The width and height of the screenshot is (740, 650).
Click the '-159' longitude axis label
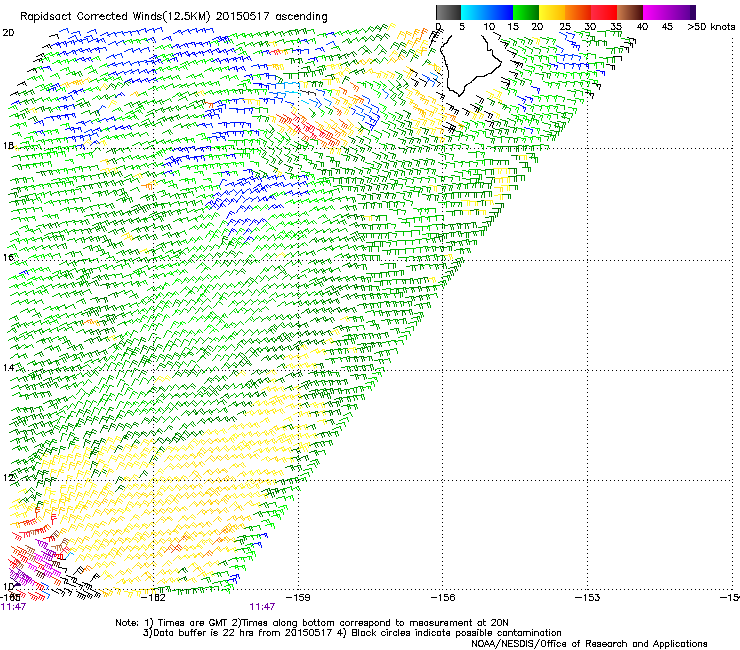coord(299,598)
